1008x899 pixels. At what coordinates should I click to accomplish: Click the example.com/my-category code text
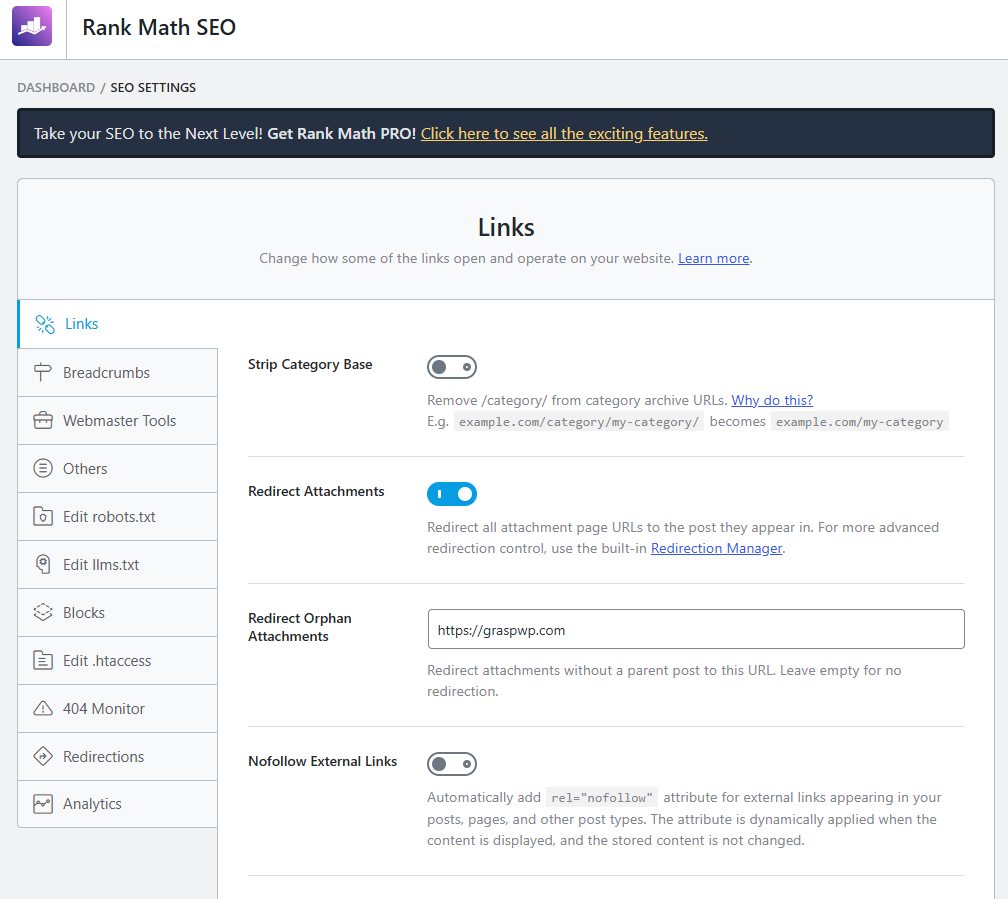click(860, 422)
